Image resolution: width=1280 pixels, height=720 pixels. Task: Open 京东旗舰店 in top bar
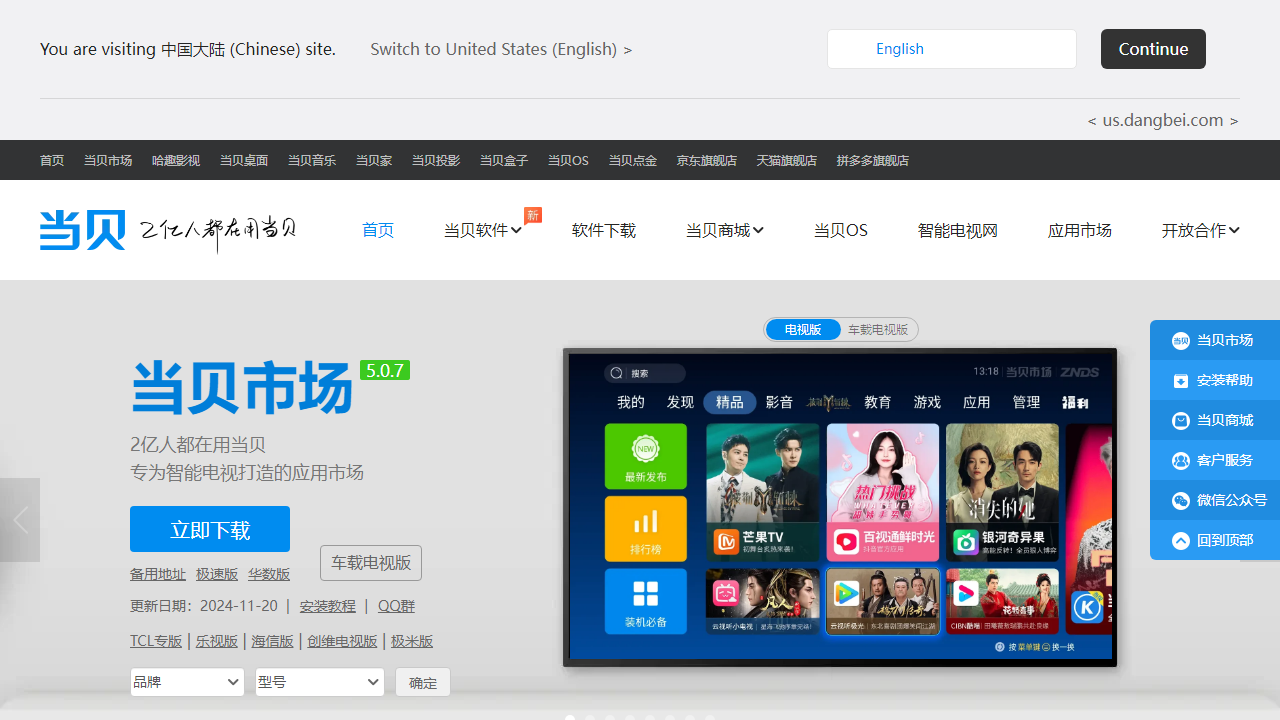(707, 160)
